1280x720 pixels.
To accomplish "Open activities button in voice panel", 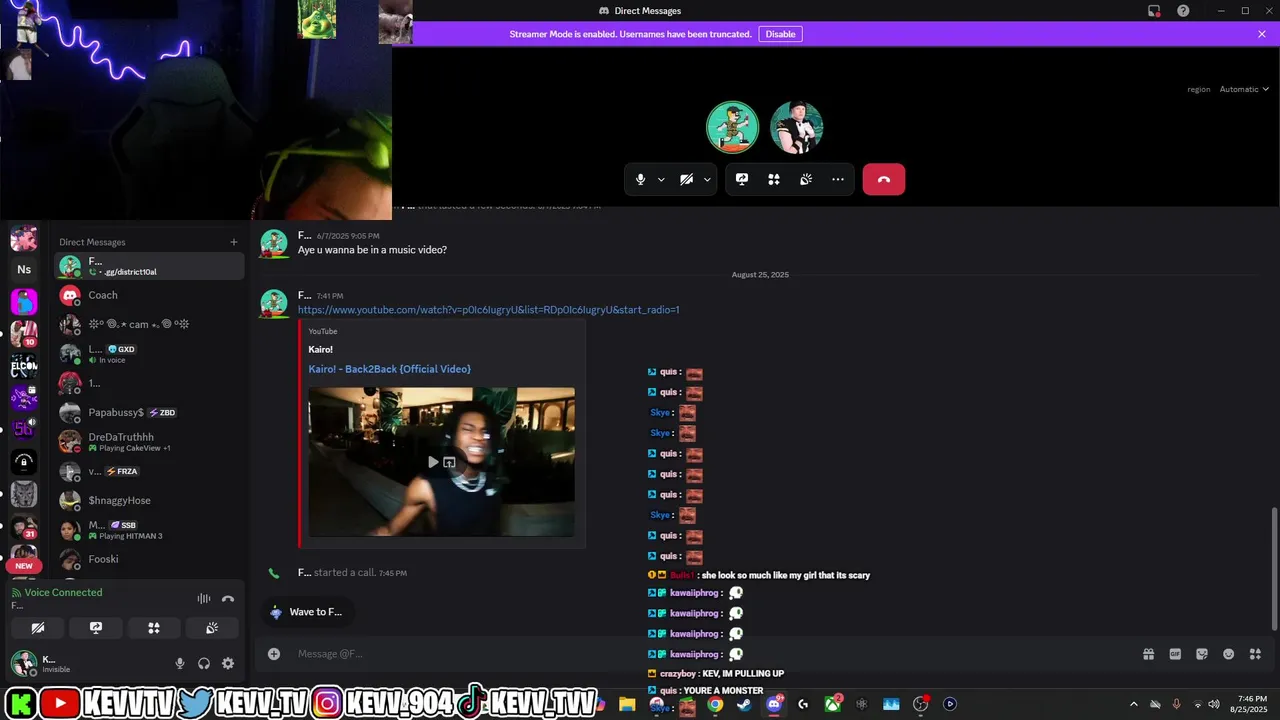I will (154, 628).
